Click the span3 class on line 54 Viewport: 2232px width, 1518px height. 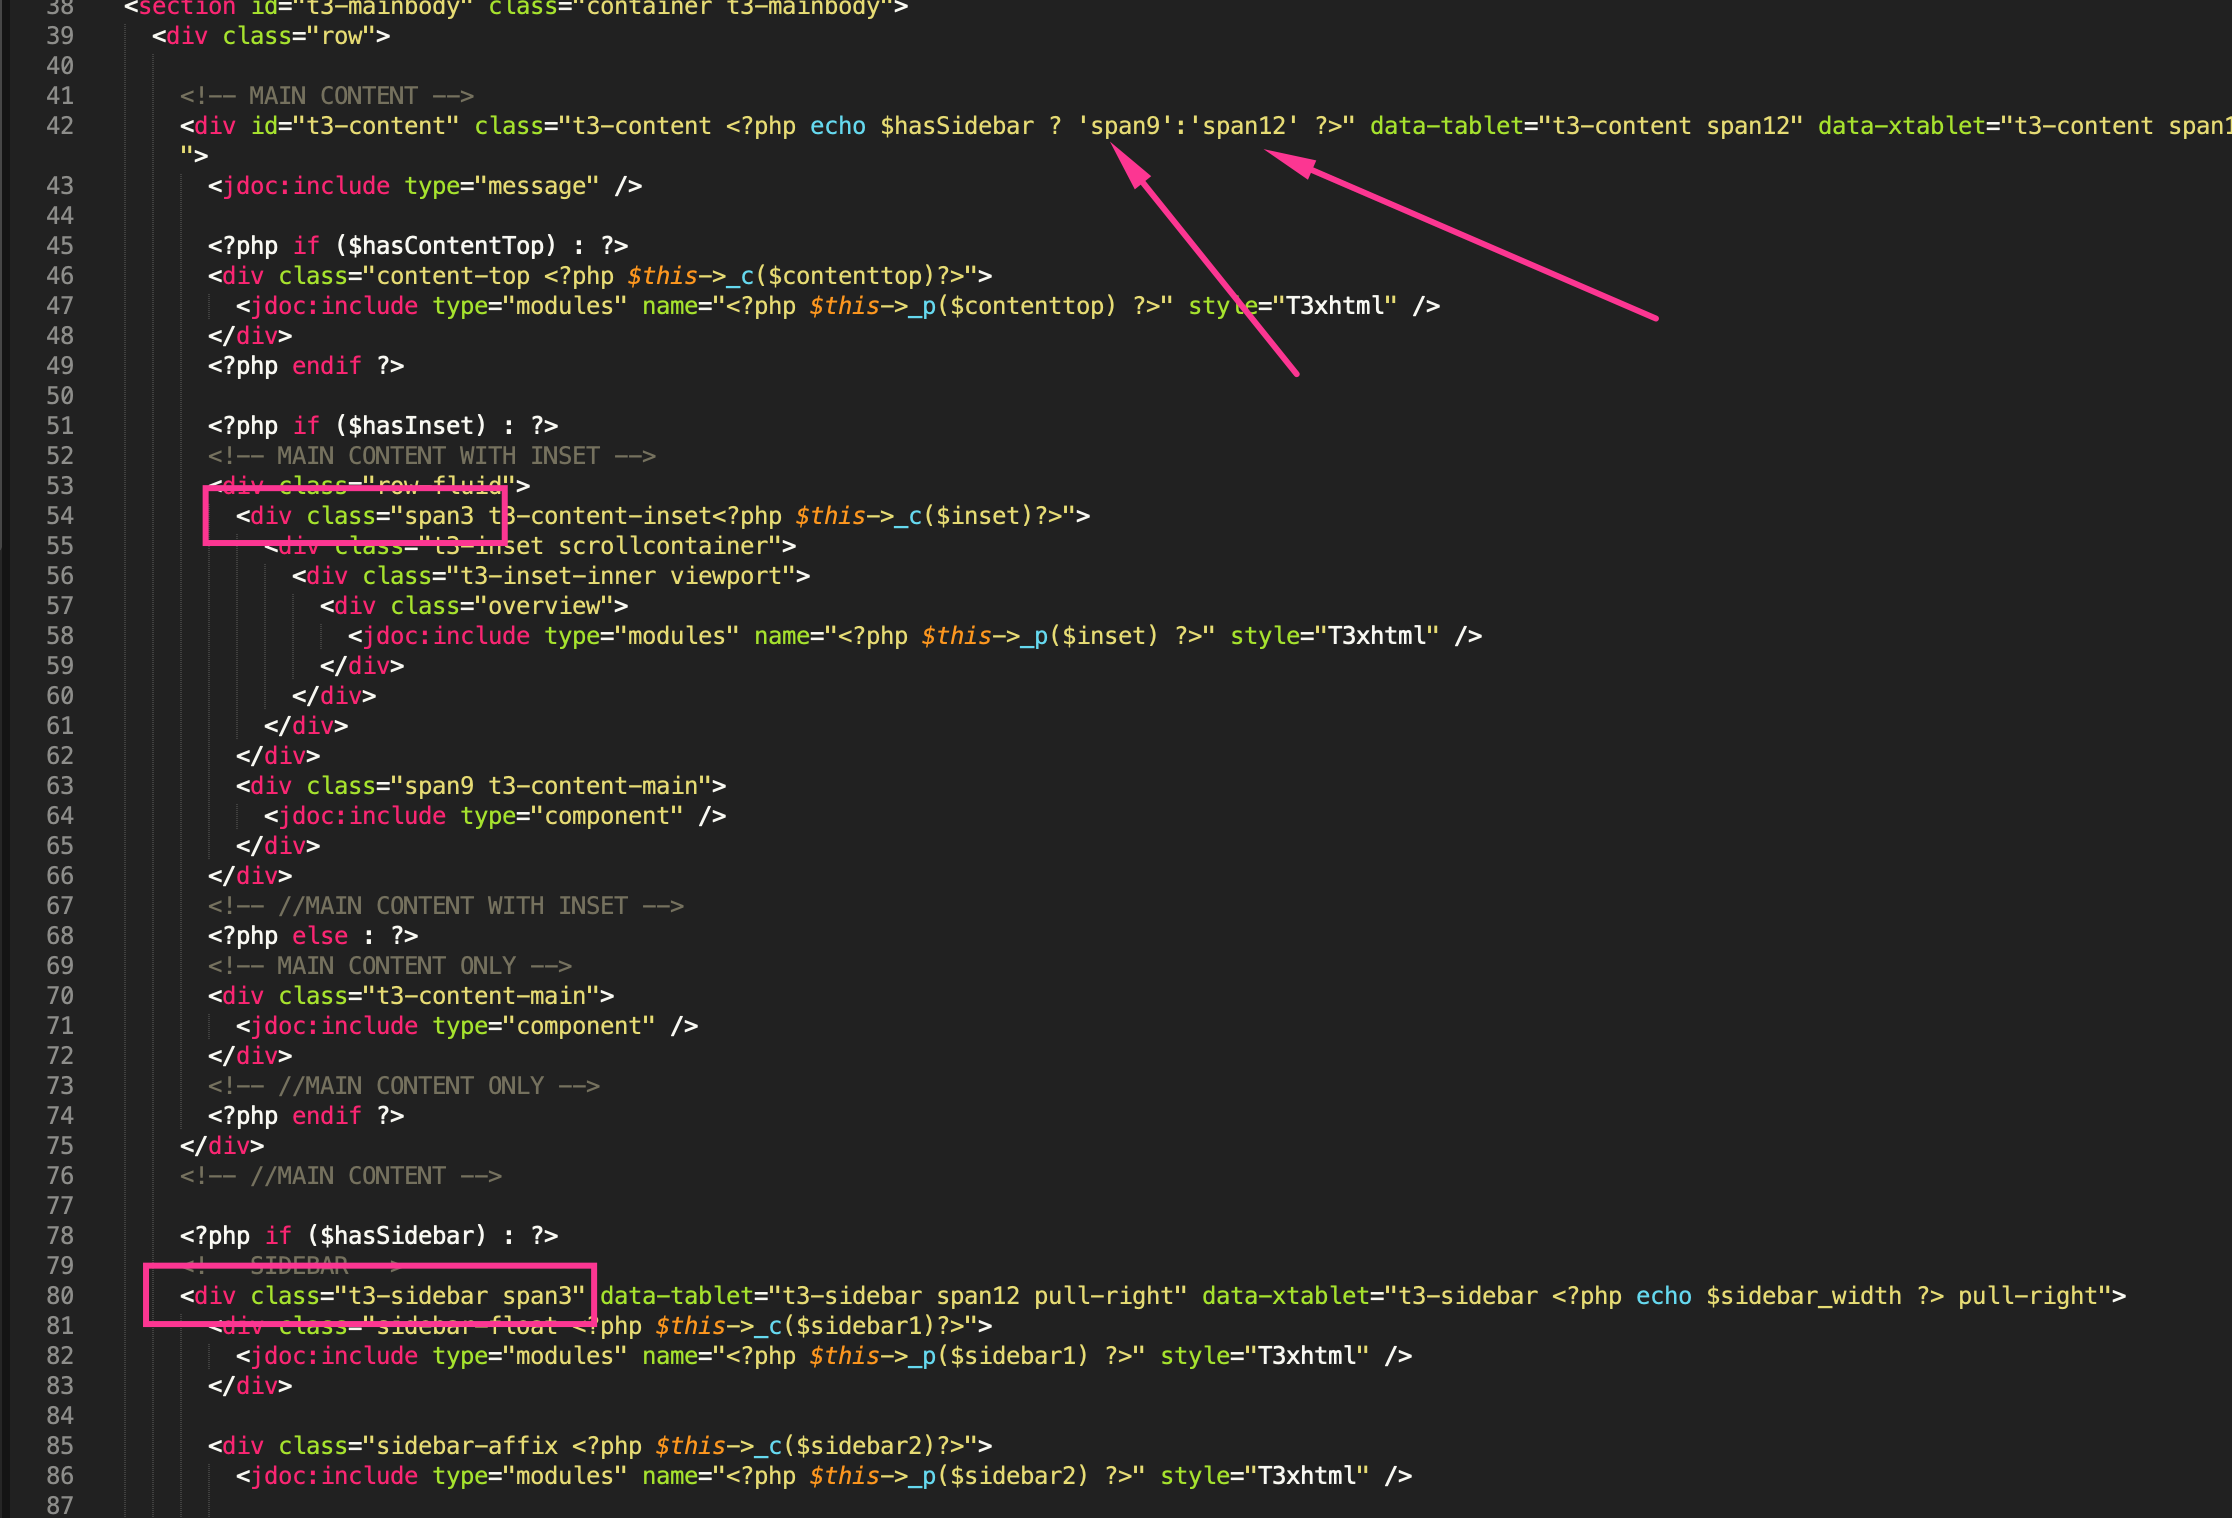click(x=439, y=516)
